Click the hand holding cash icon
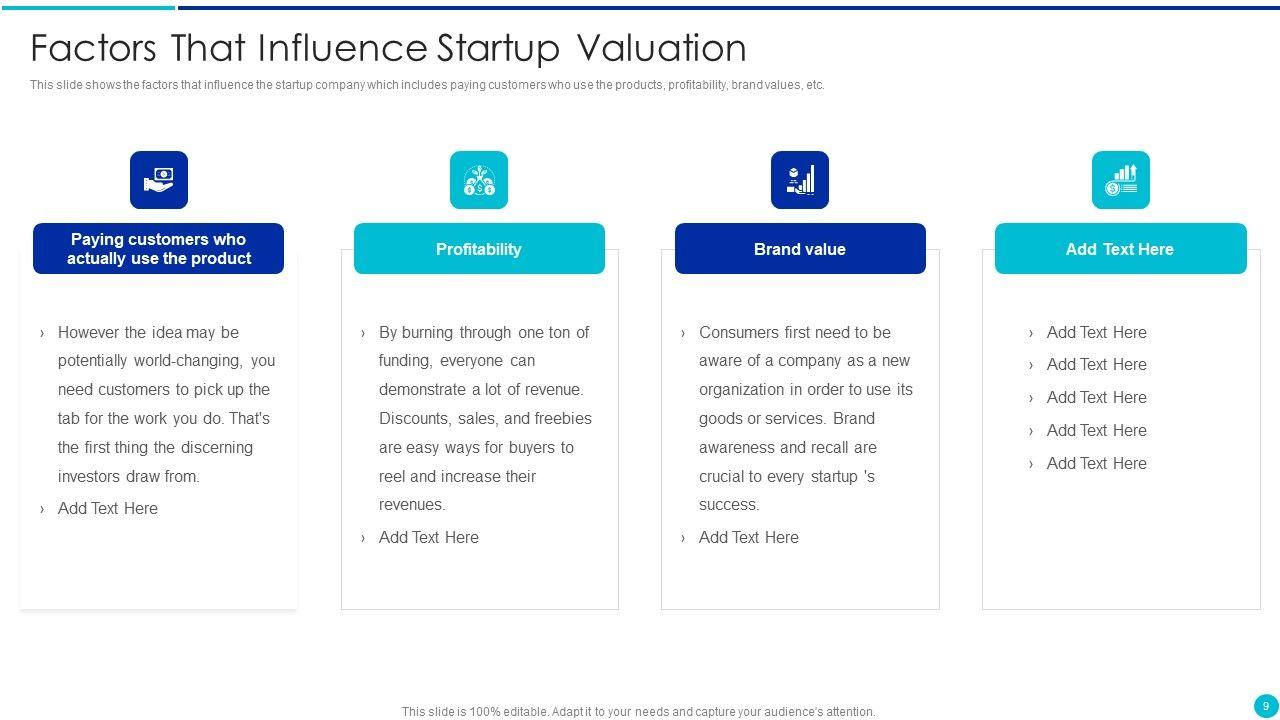The image size is (1280, 720). [159, 180]
